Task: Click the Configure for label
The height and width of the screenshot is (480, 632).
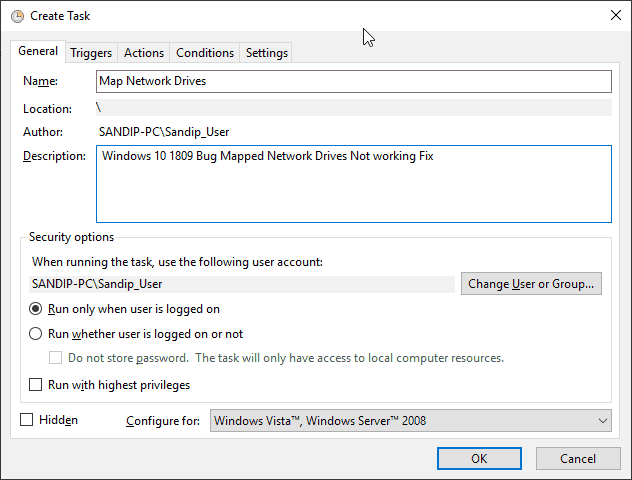Action: click(163, 421)
